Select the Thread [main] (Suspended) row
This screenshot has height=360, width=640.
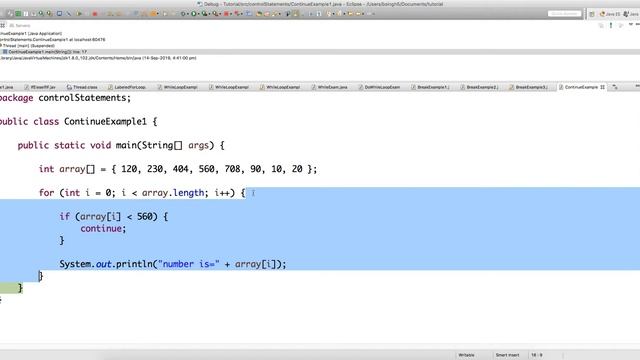[28, 46]
